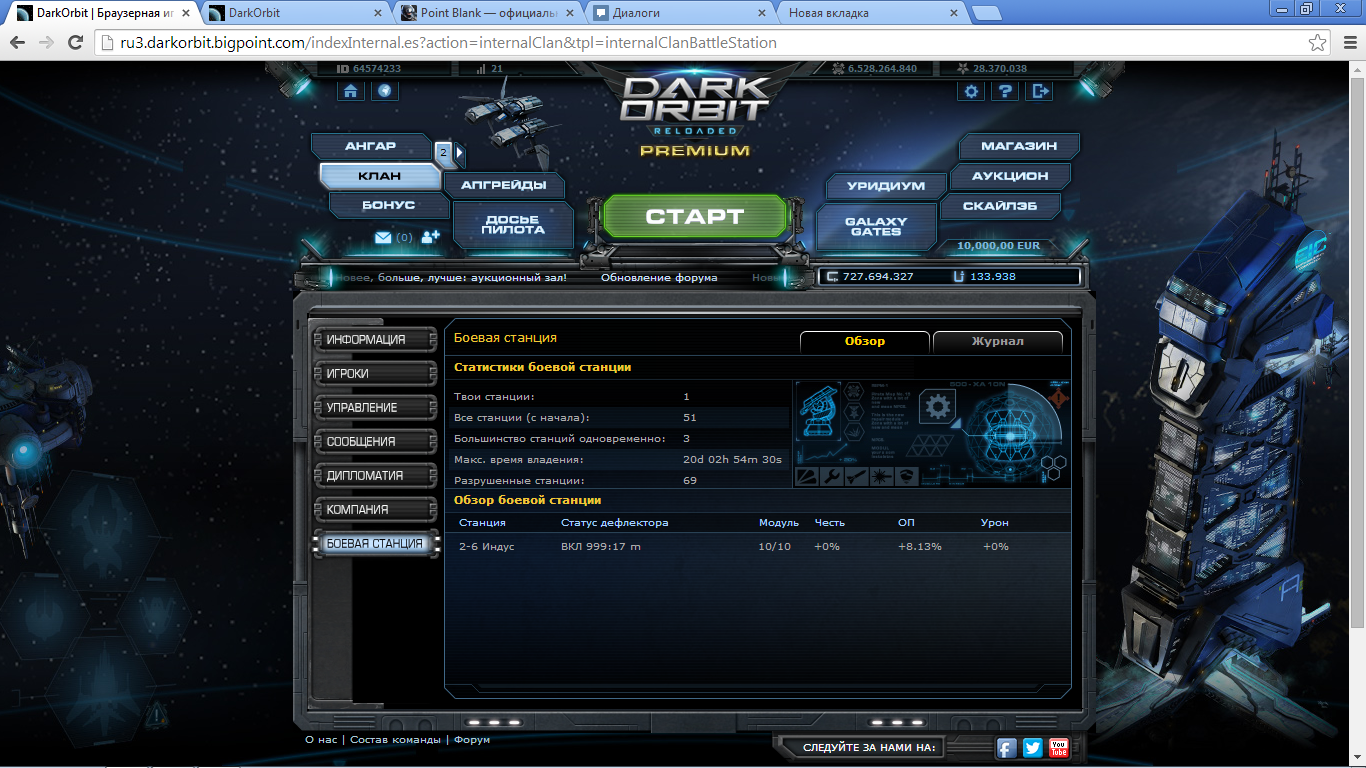This screenshot has height=768, width=1366.
Task: Open the Facebook page icon
Action: coord(1007,747)
